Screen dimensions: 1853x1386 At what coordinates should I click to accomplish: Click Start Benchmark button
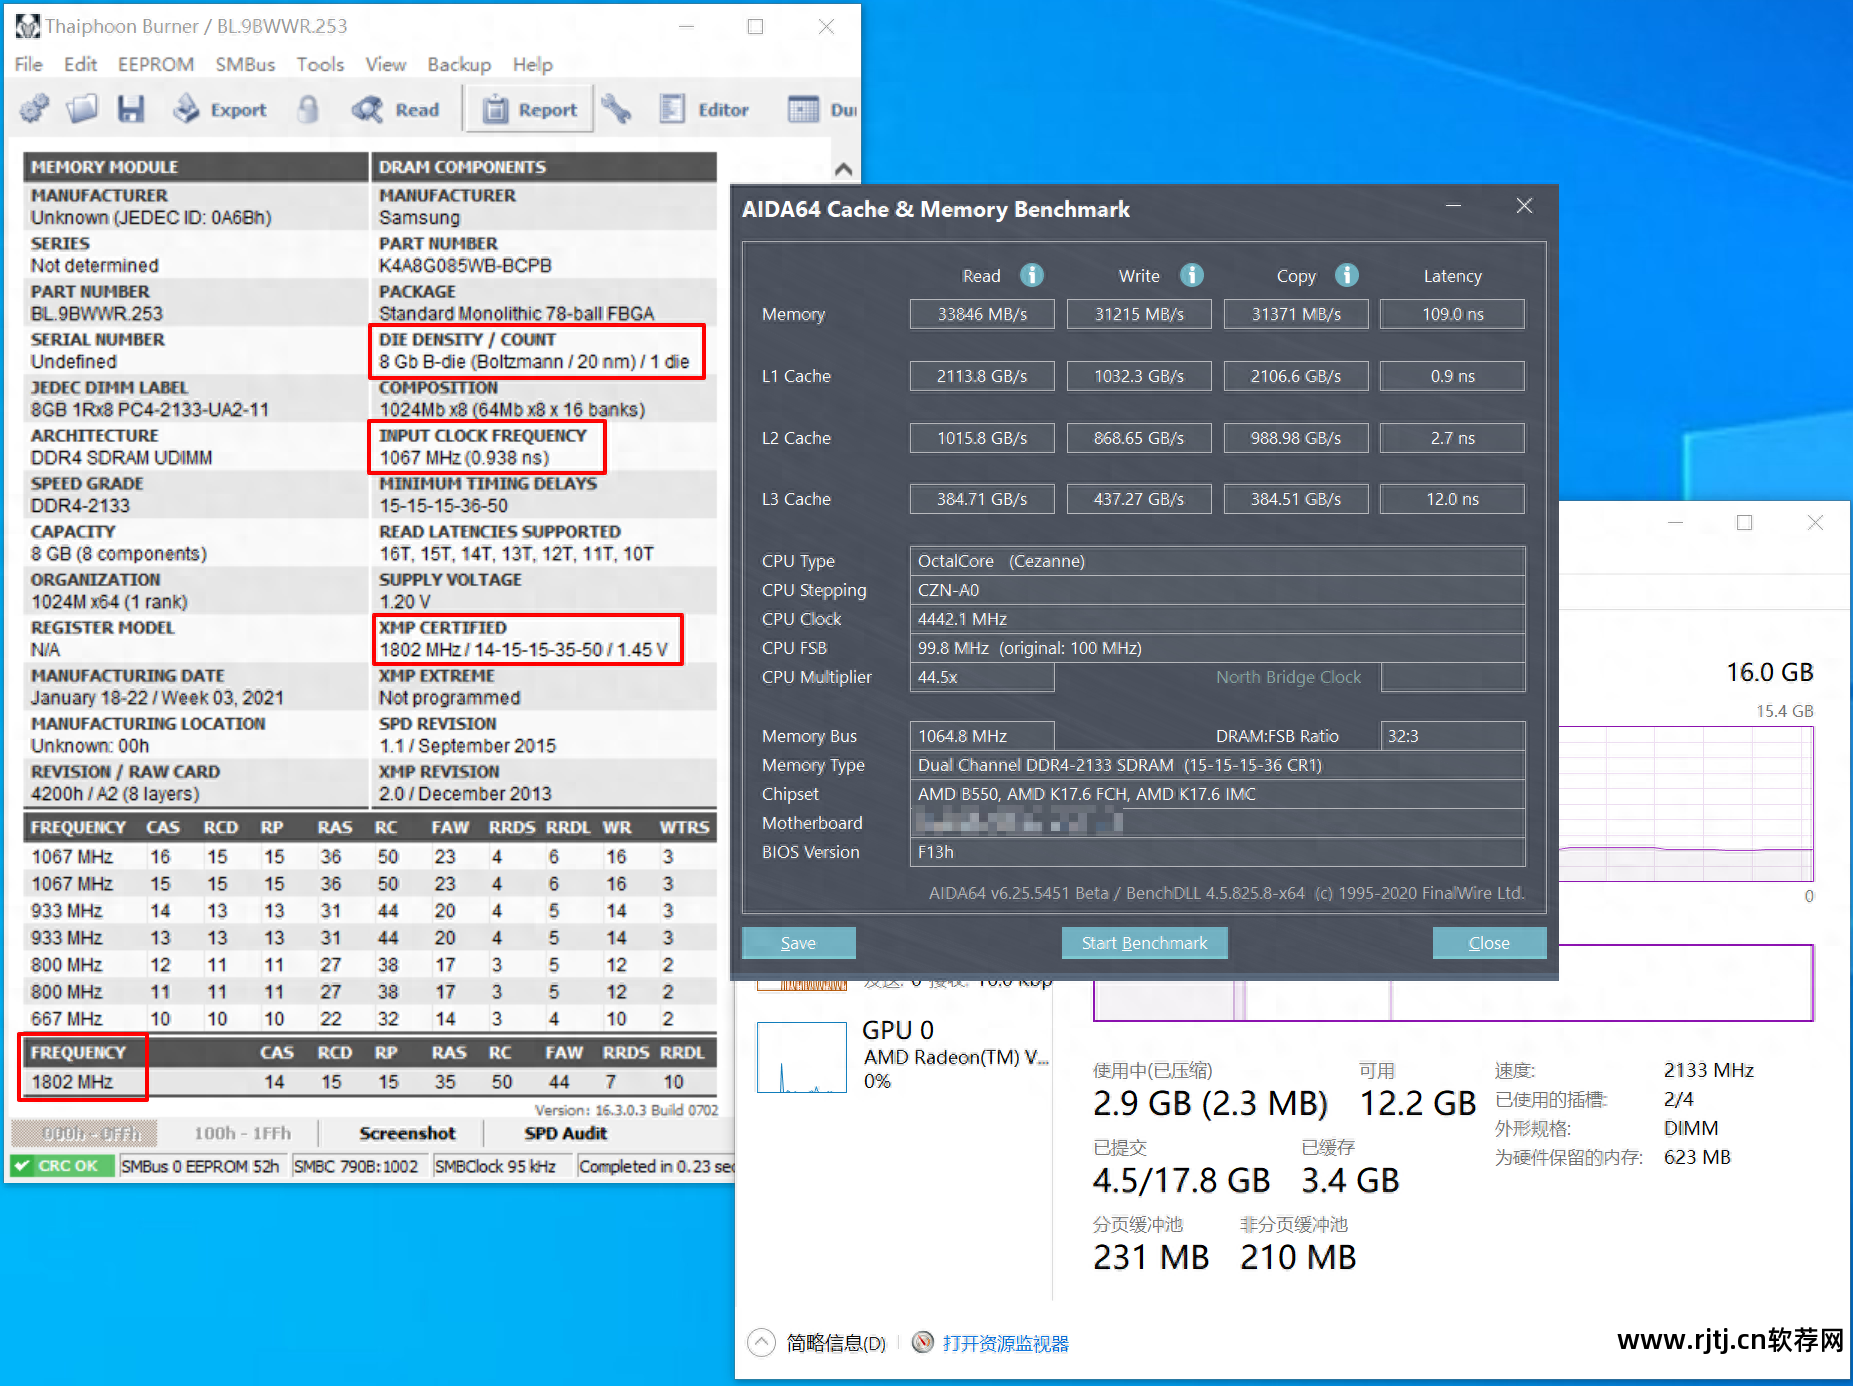click(x=1144, y=943)
